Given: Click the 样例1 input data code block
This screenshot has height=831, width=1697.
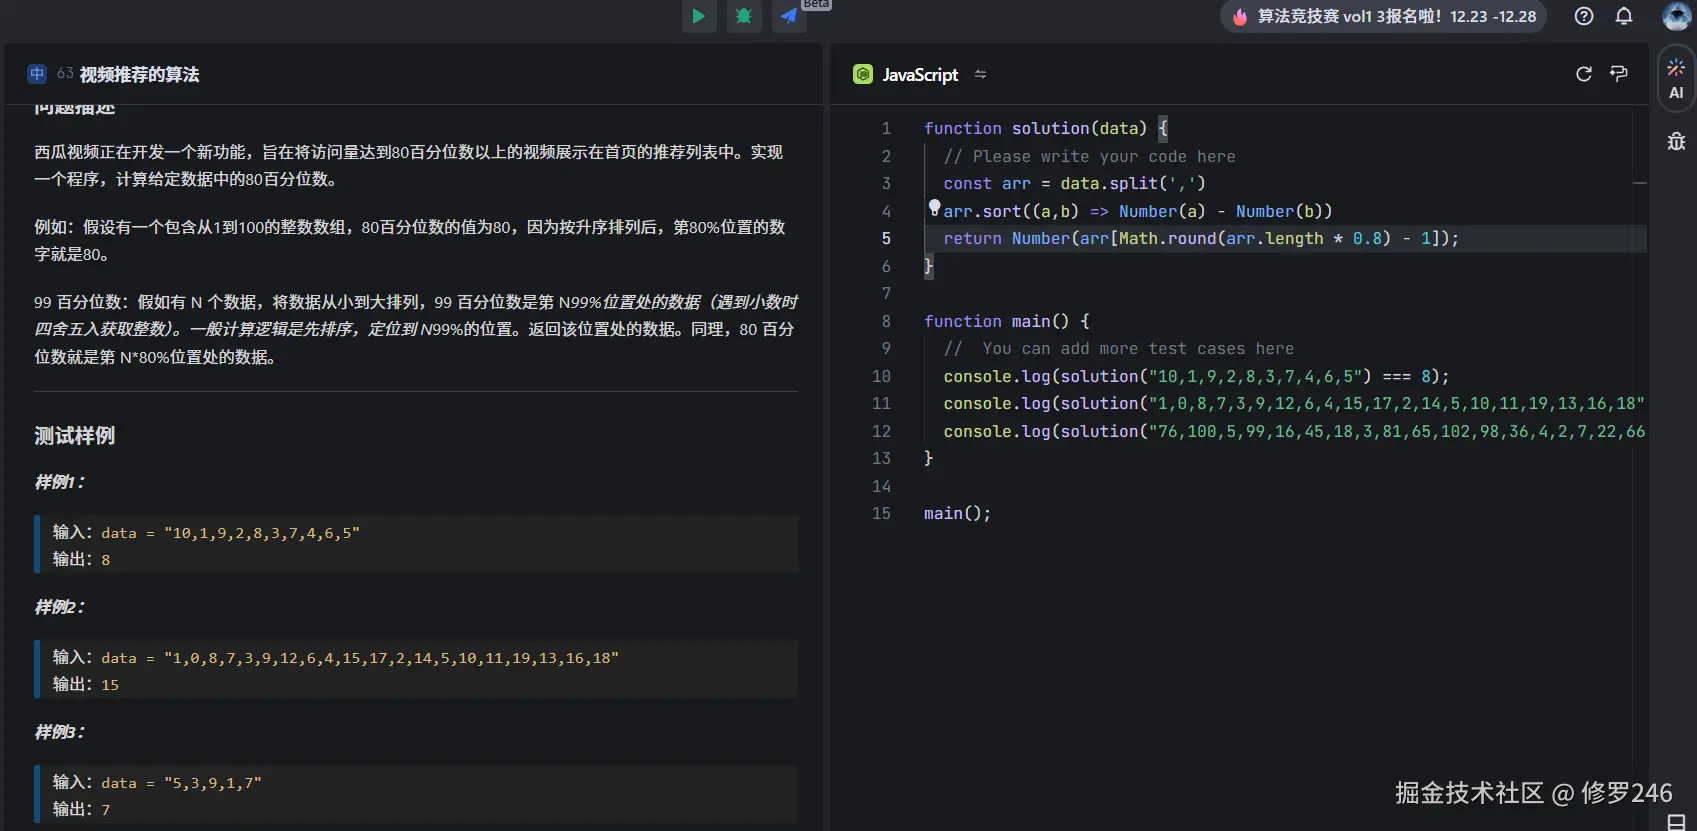Looking at the screenshot, I should click(x=230, y=533).
